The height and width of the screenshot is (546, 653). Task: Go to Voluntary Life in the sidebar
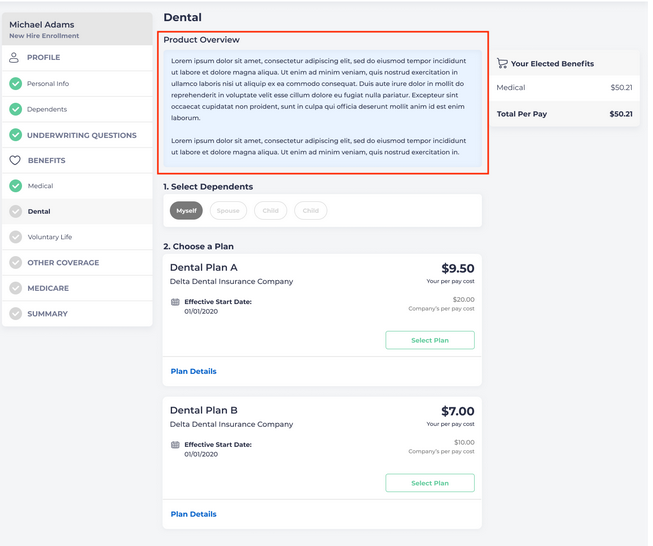click(x=50, y=237)
